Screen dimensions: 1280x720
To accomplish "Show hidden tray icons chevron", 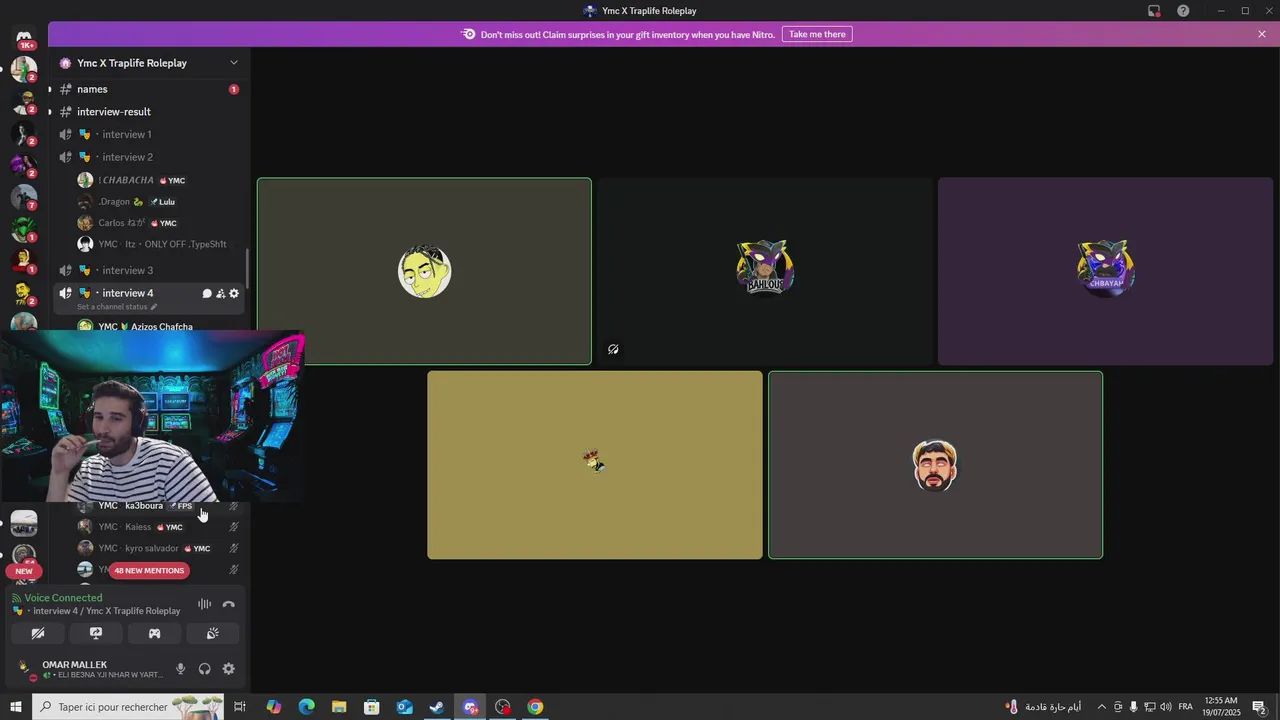I will 1102,707.
